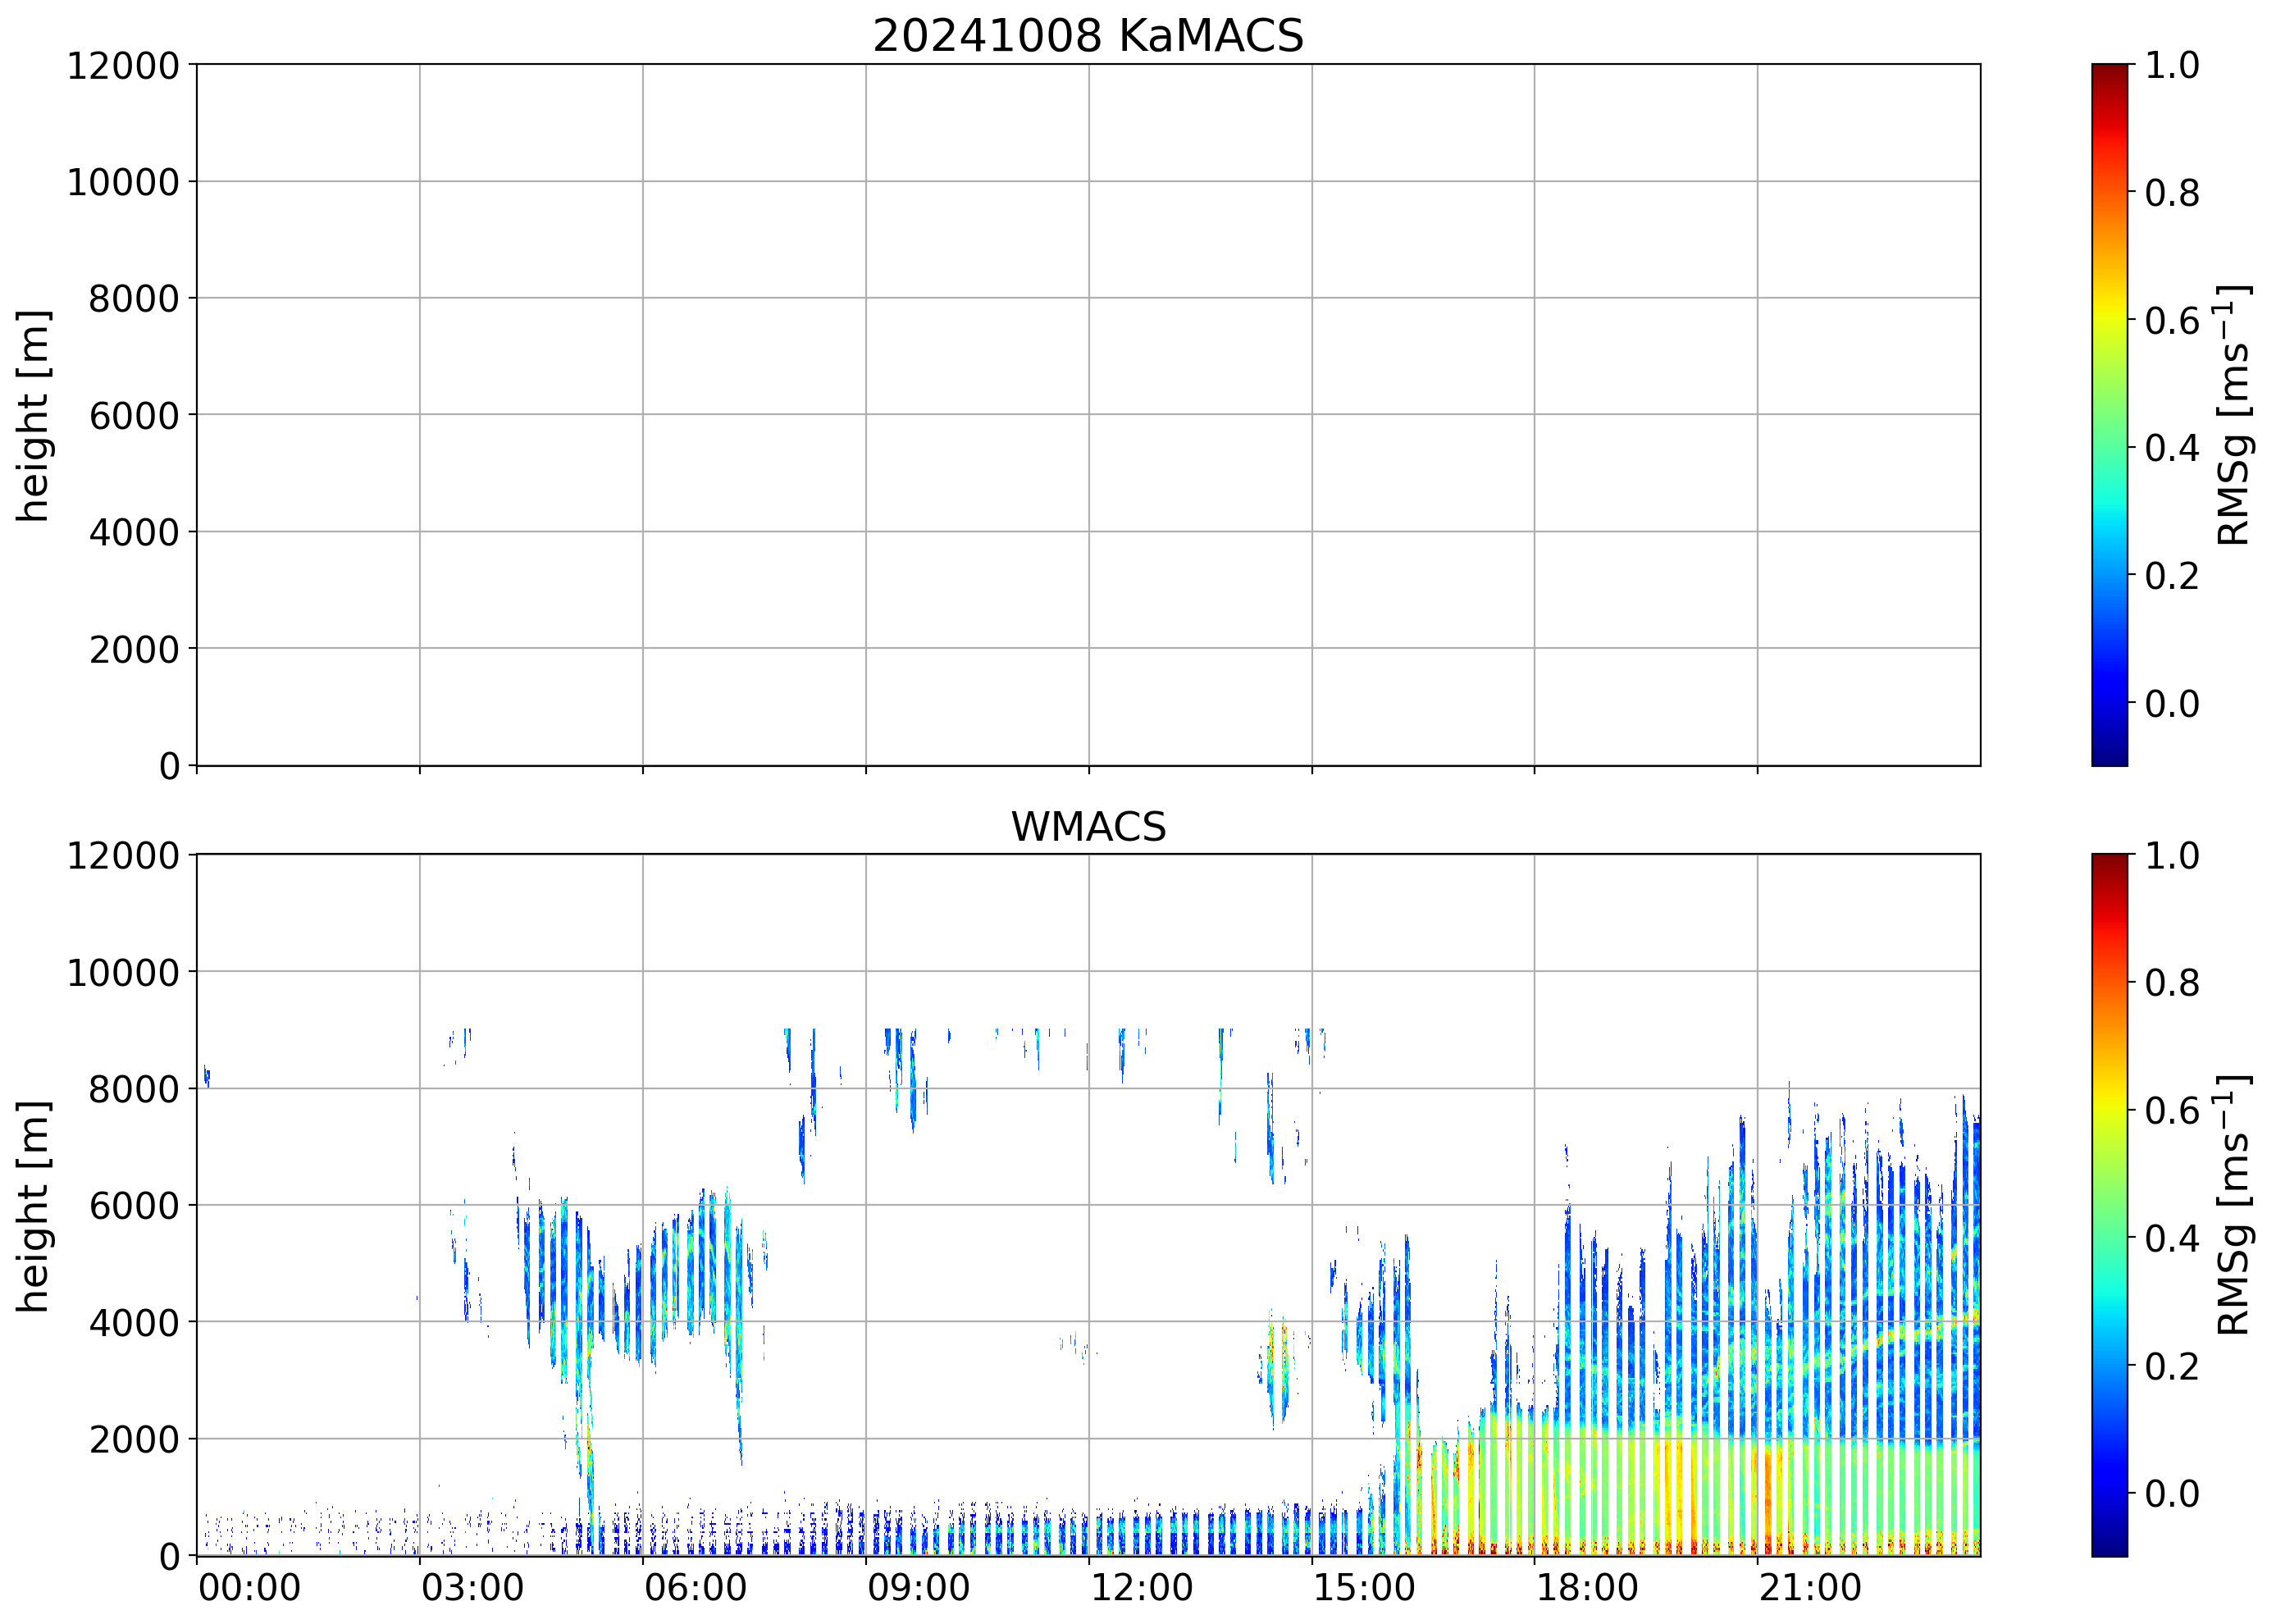Click the 0.6 tick on the top colorbar
Viewport: 2276px width, 1624px height.
pyautogui.click(x=2171, y=320)
